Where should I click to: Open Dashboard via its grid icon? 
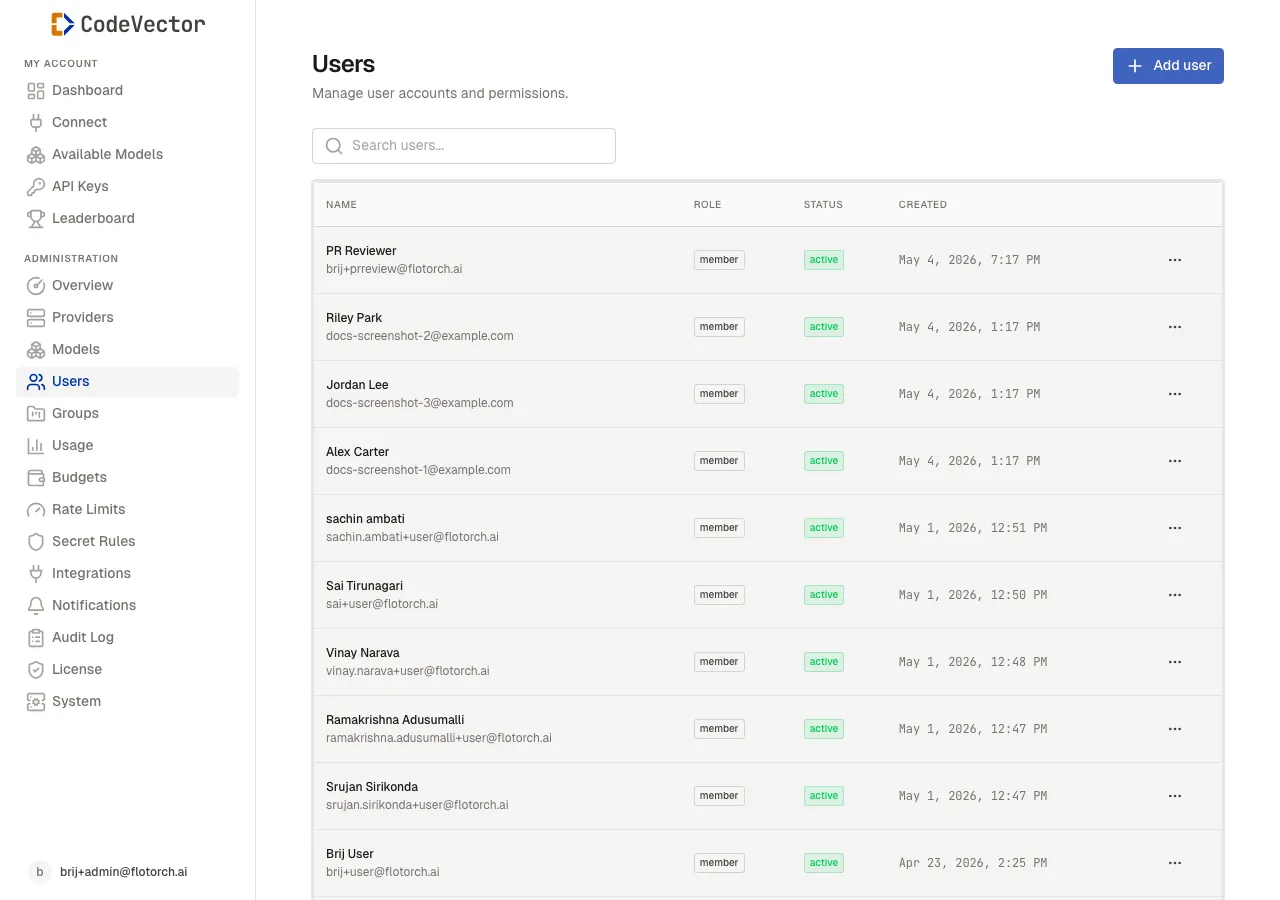[x=36, y=91]
